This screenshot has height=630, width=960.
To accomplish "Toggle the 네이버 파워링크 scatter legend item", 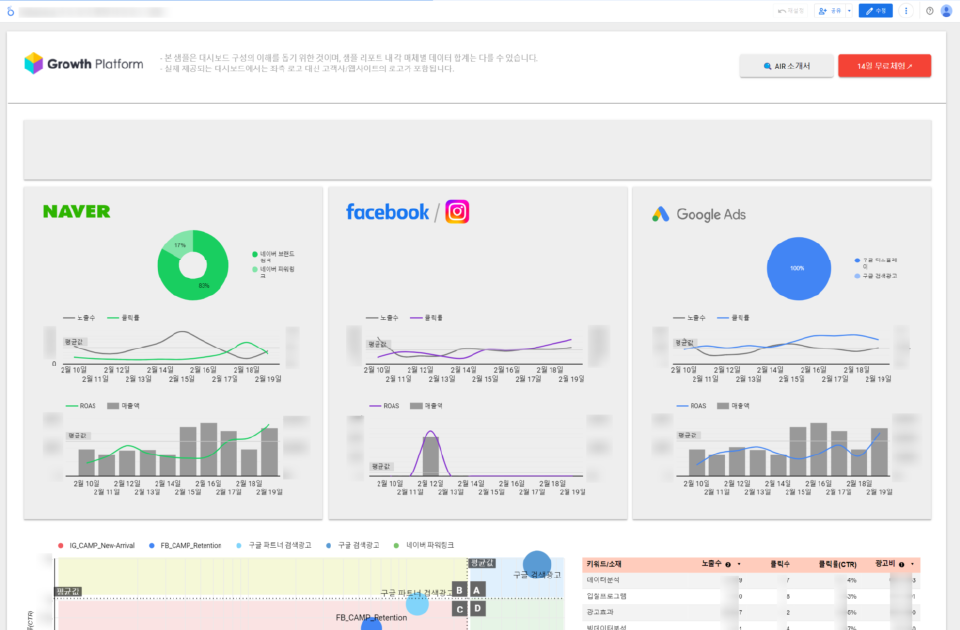I will coord(427,545).
